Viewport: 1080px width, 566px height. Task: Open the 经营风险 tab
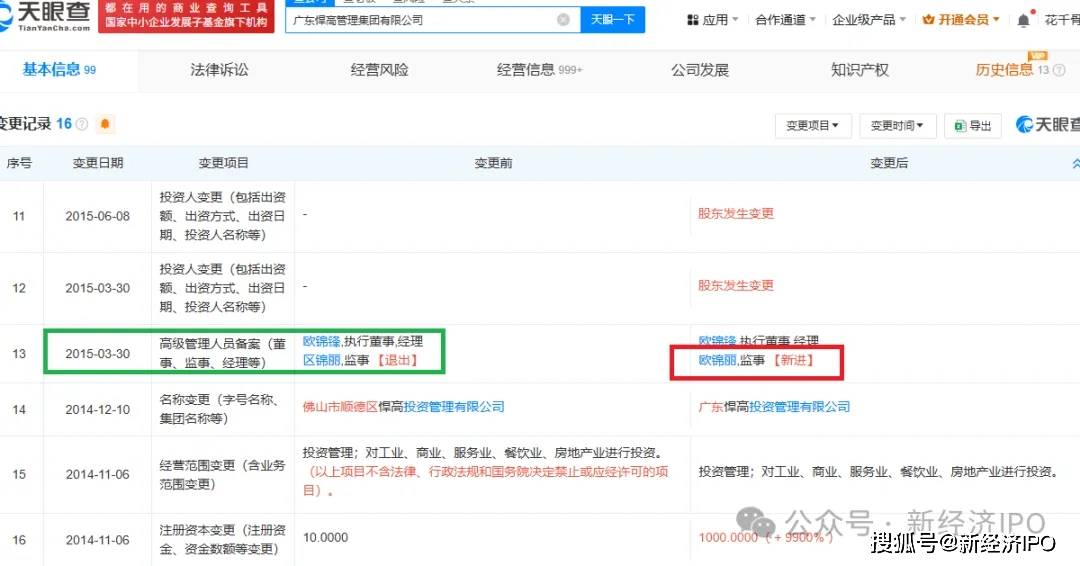coord(379,70)
